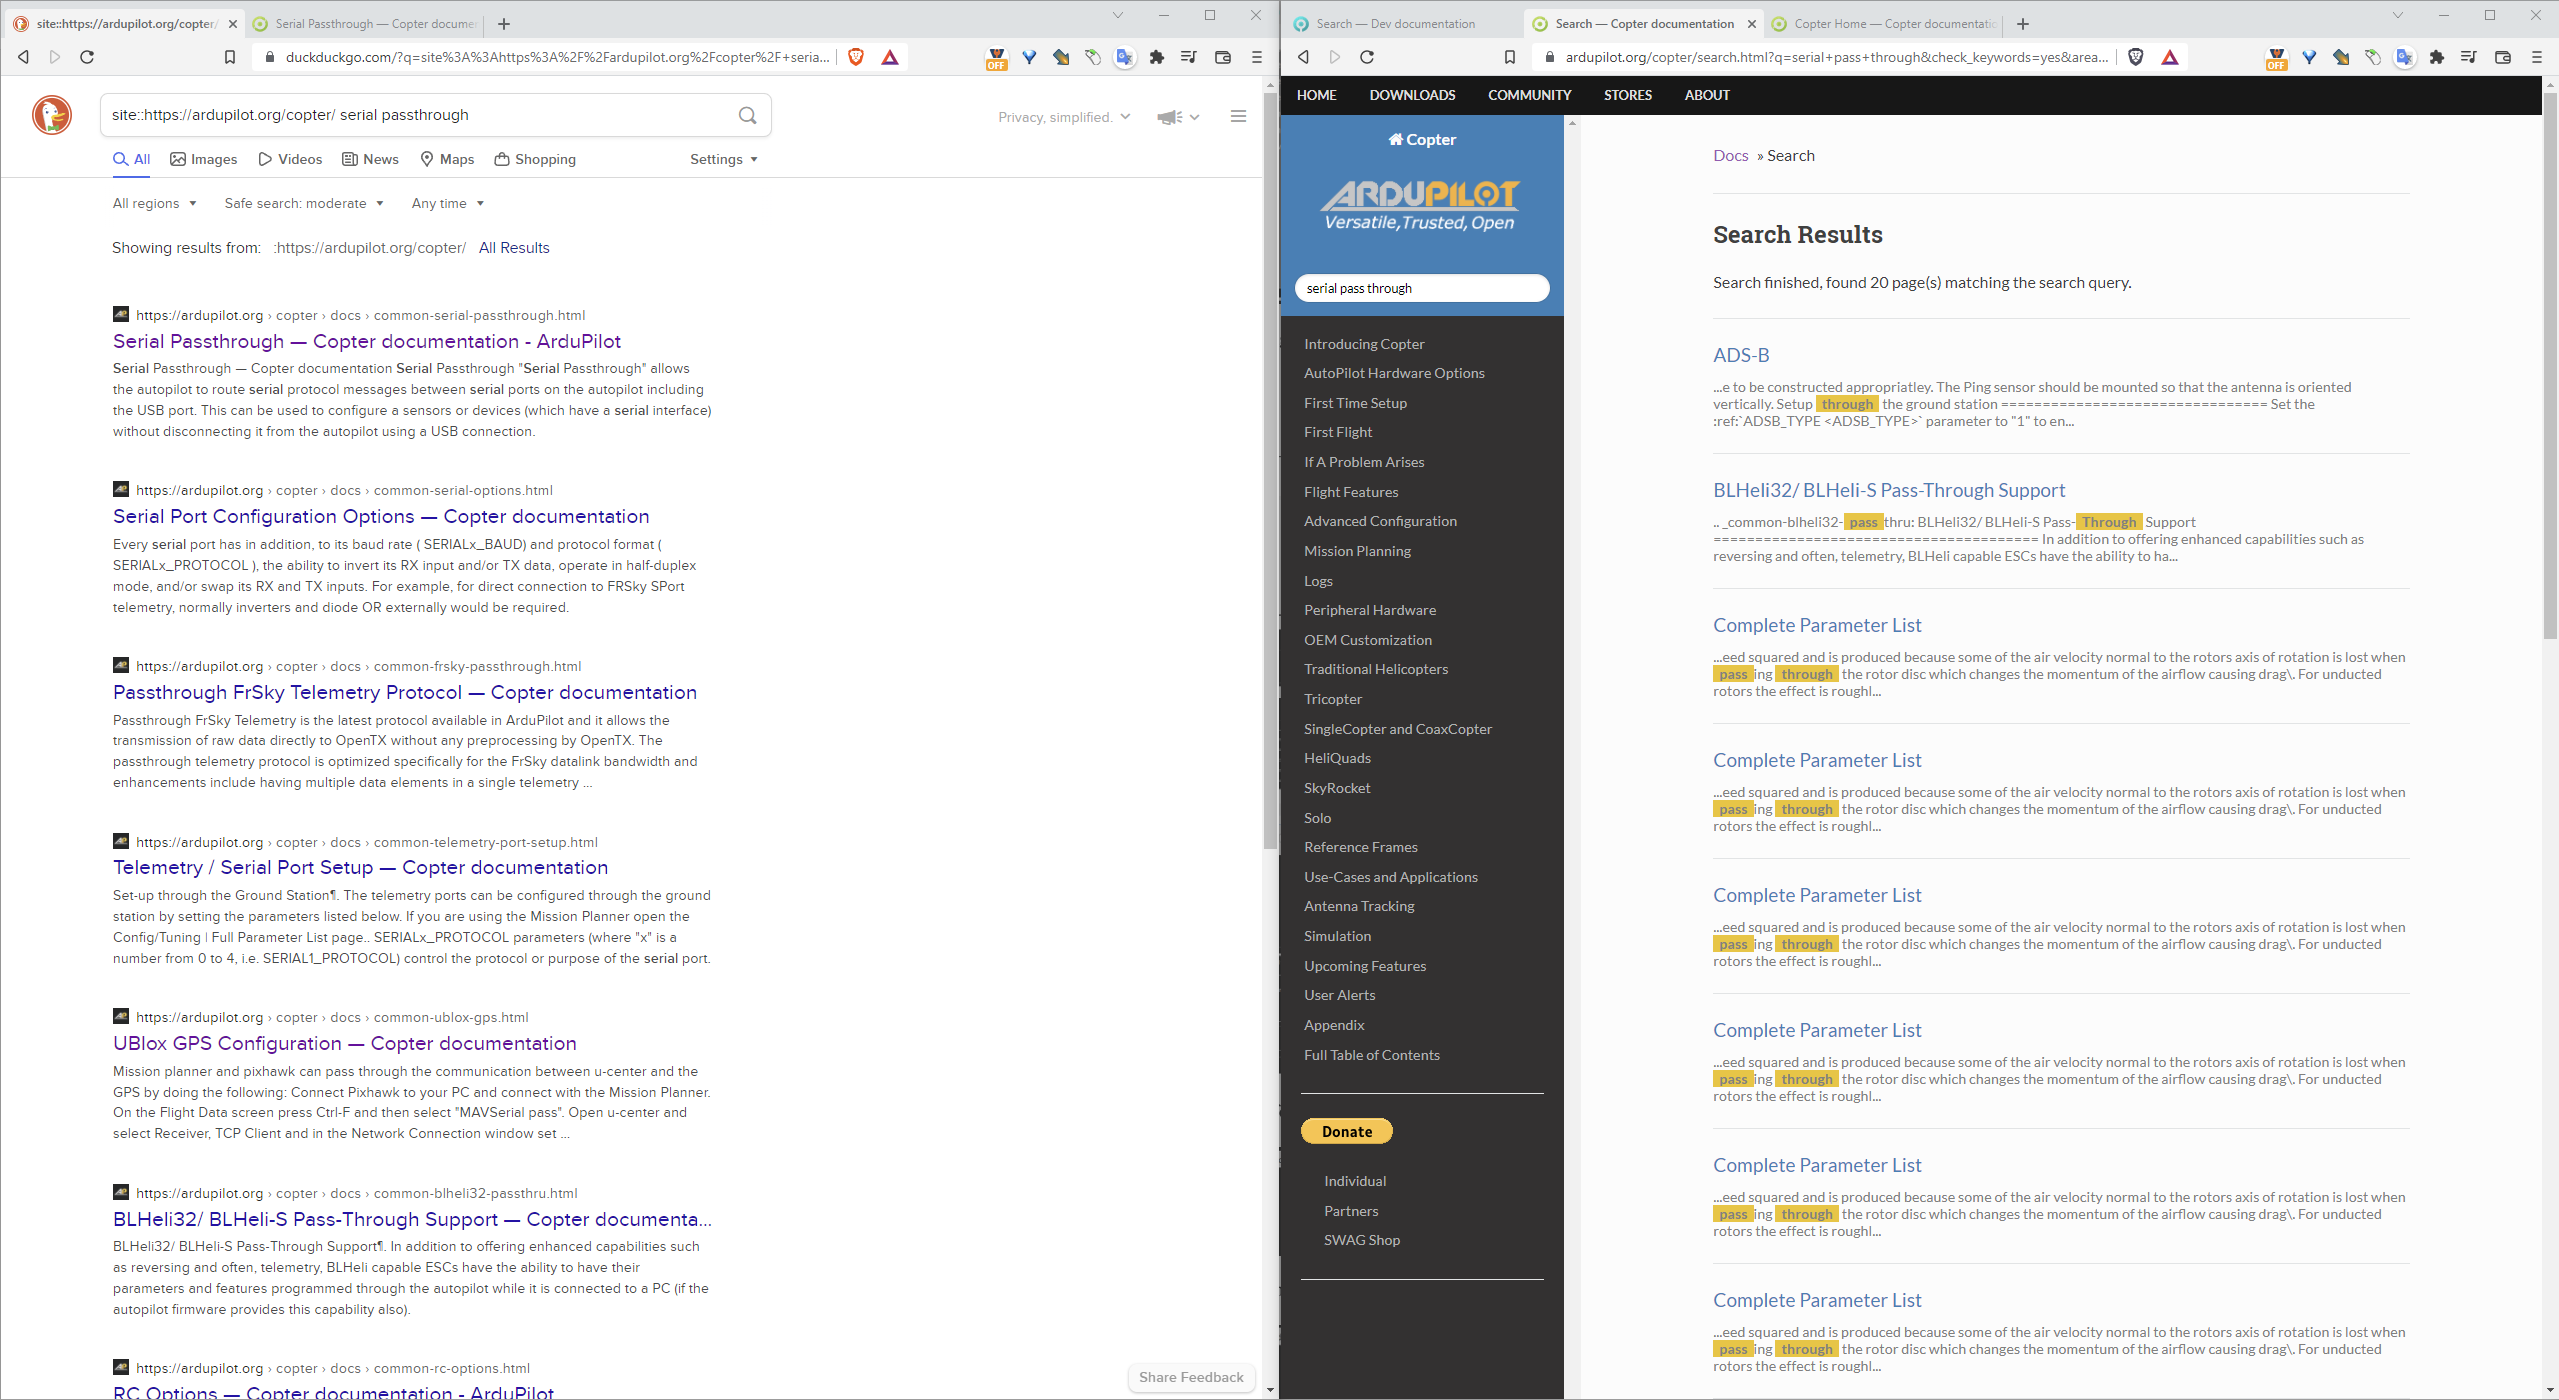This screenshot has height=1400, width=2559.
Task: Click the DuckDuckGo logo
Action: pyautogui.click(x=51, y=115)
